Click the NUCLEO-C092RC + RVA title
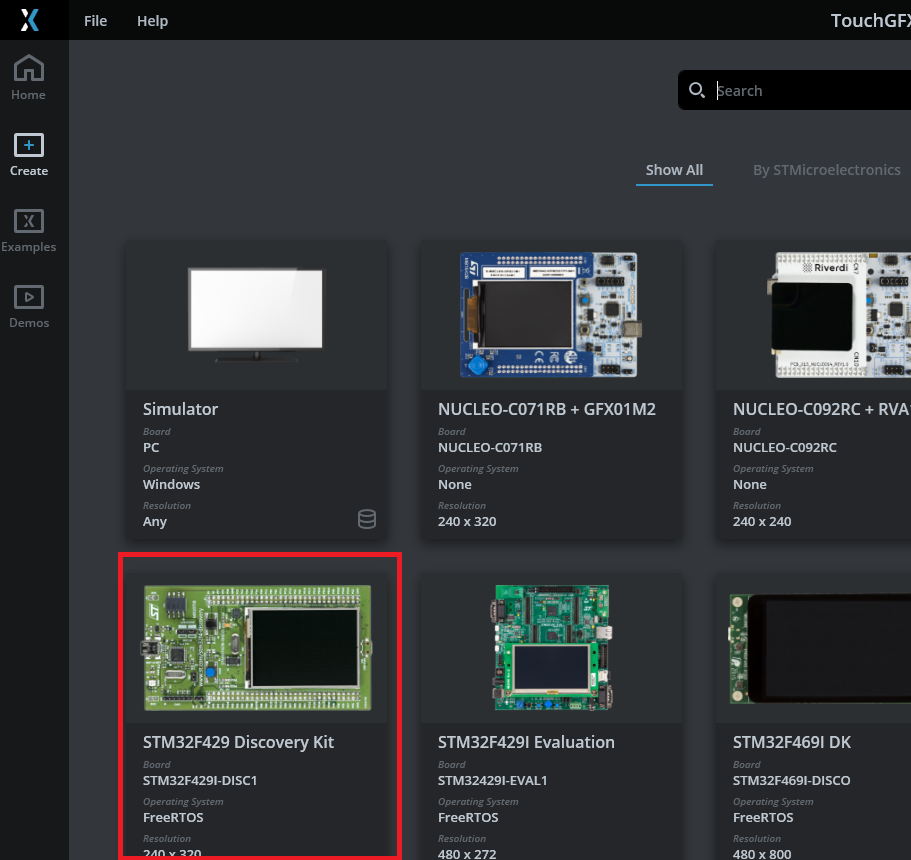911x860 pixels. 822,409
